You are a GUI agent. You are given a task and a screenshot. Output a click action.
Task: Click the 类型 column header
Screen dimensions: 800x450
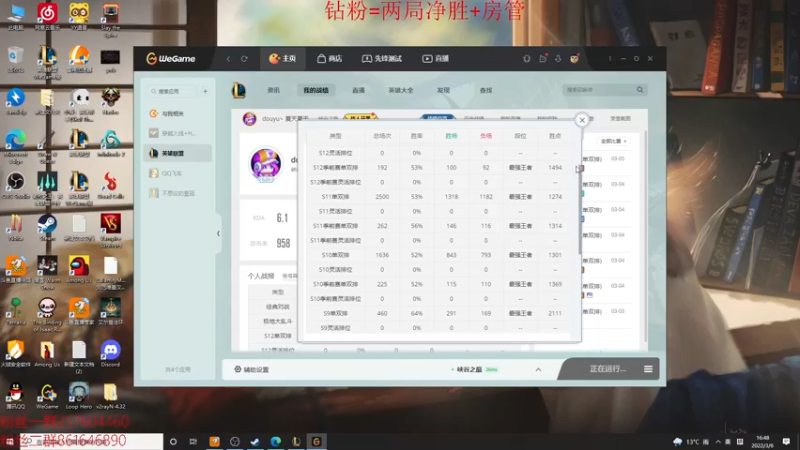[x=335, y=136]
